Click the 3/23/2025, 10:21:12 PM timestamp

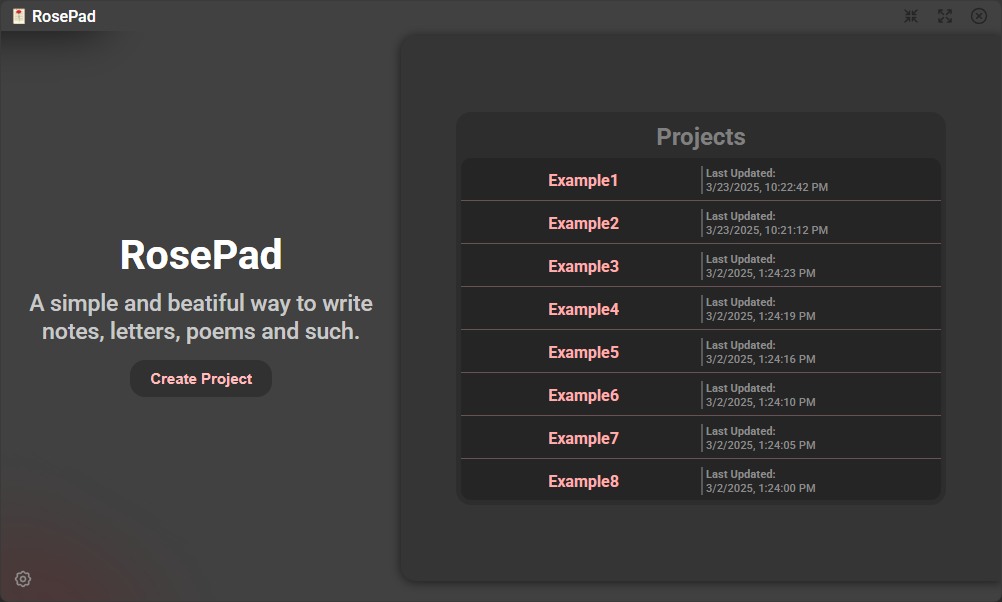[x=766, y=230]
